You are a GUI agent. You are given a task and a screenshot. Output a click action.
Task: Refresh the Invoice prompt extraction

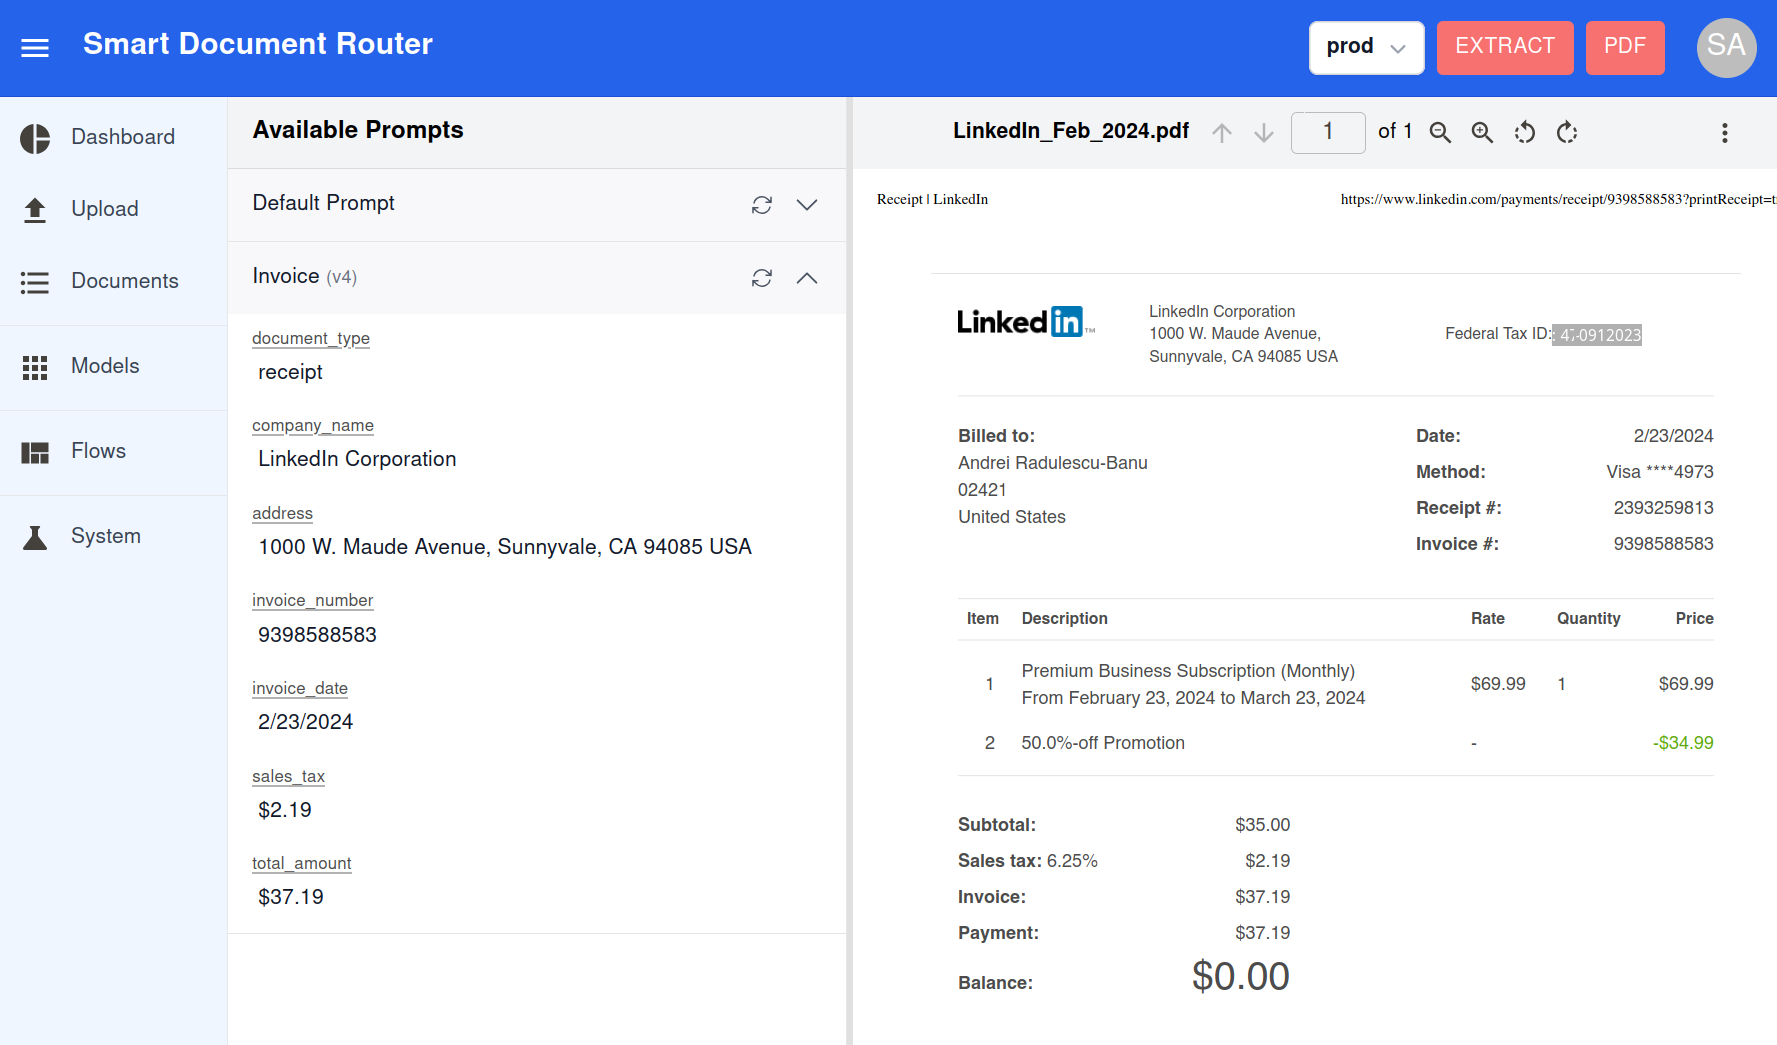point(762,278)
